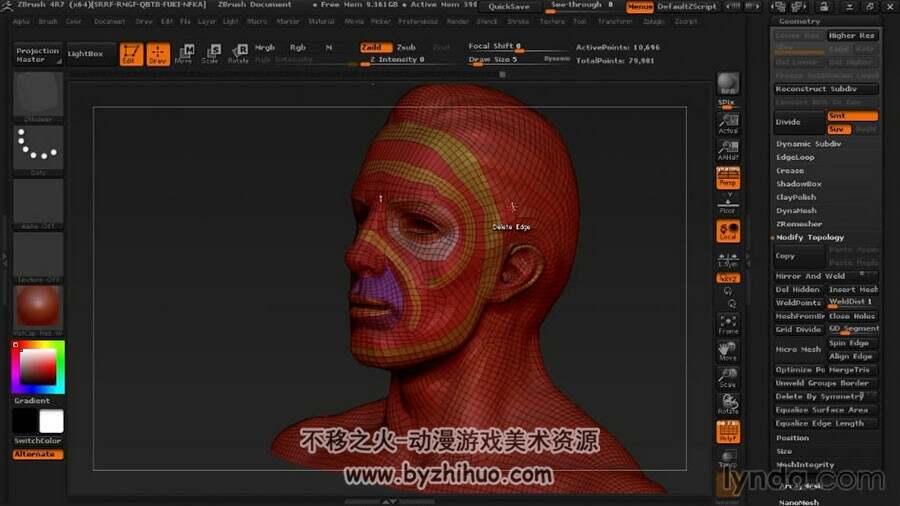Screen dimensions: 900x506
Task: Select the Move transform tool in top shelf
Action: 184,54
